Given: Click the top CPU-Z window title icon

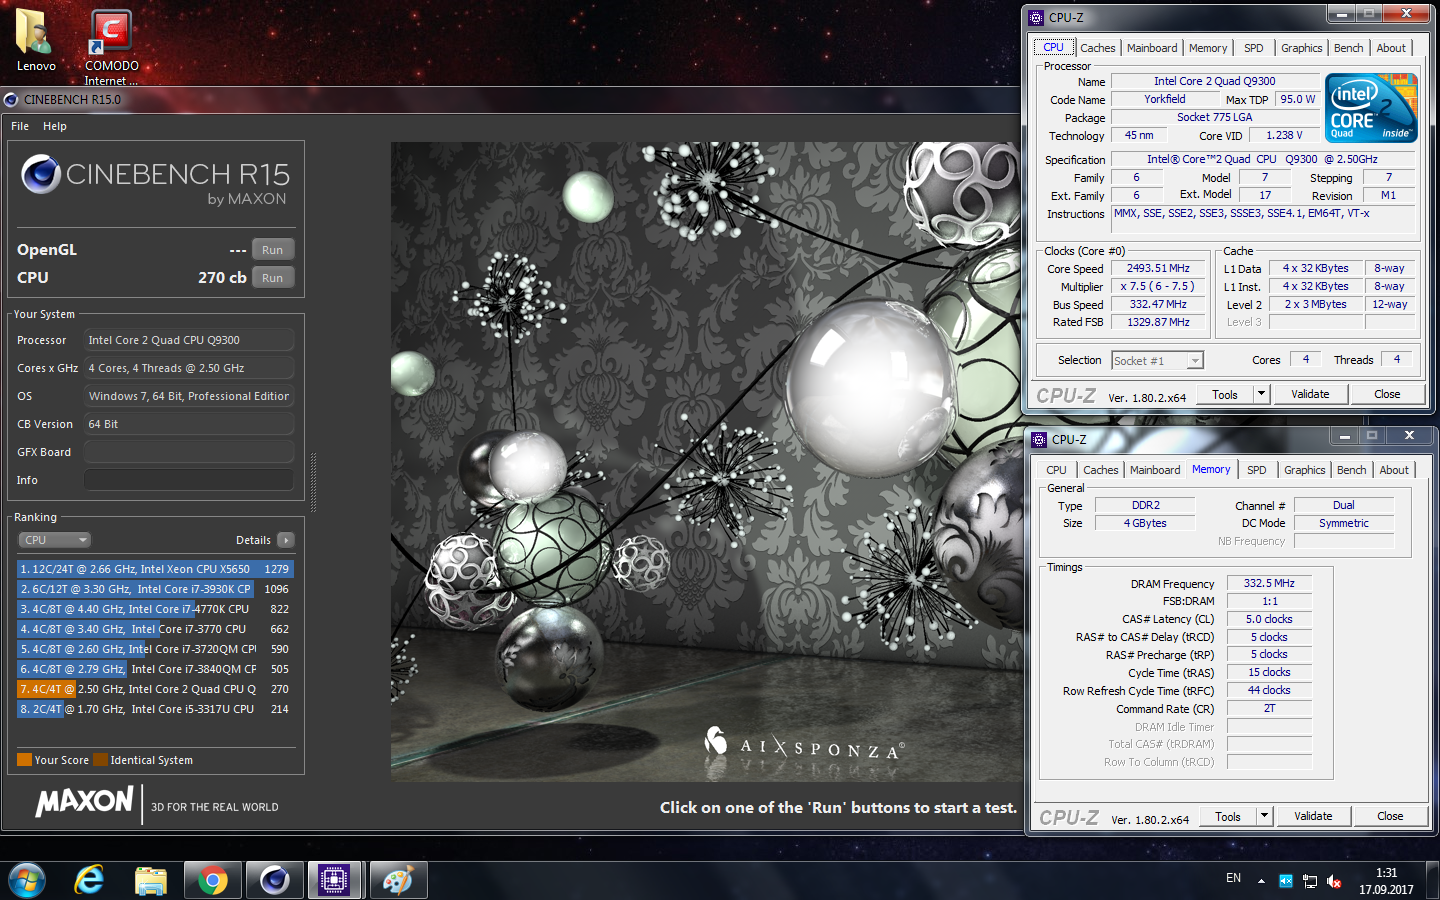Looking at the screenshot, I should [x=1036, y=18].
